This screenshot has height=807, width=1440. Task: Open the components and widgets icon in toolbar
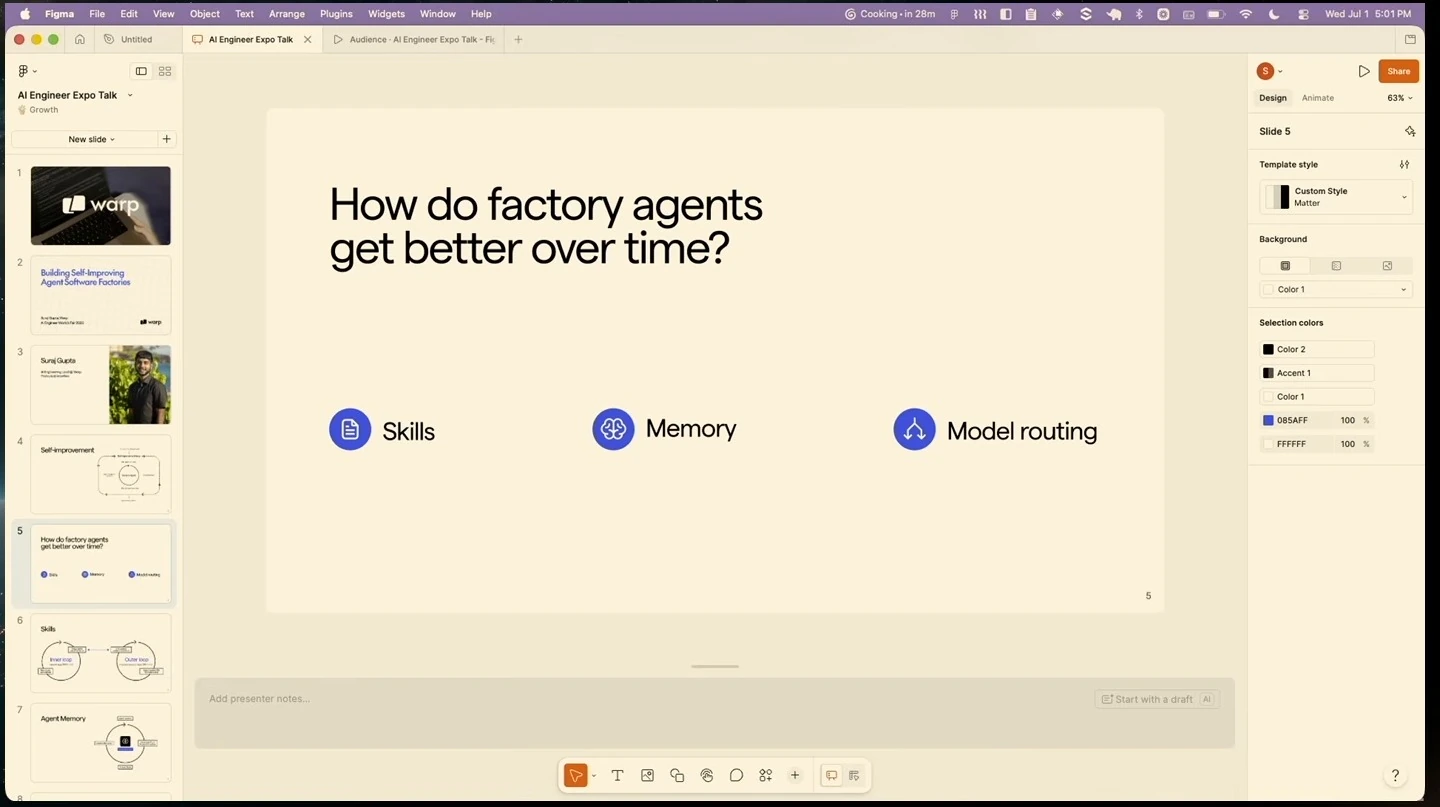tap(766, 775)
